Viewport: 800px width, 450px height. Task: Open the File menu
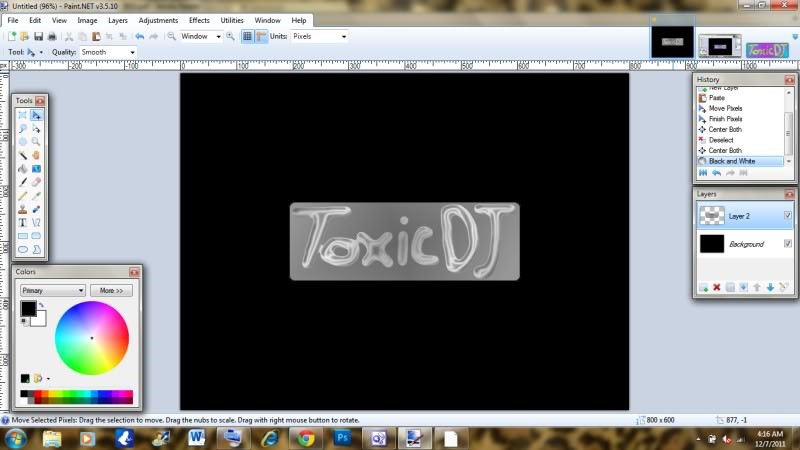point(13,20)
